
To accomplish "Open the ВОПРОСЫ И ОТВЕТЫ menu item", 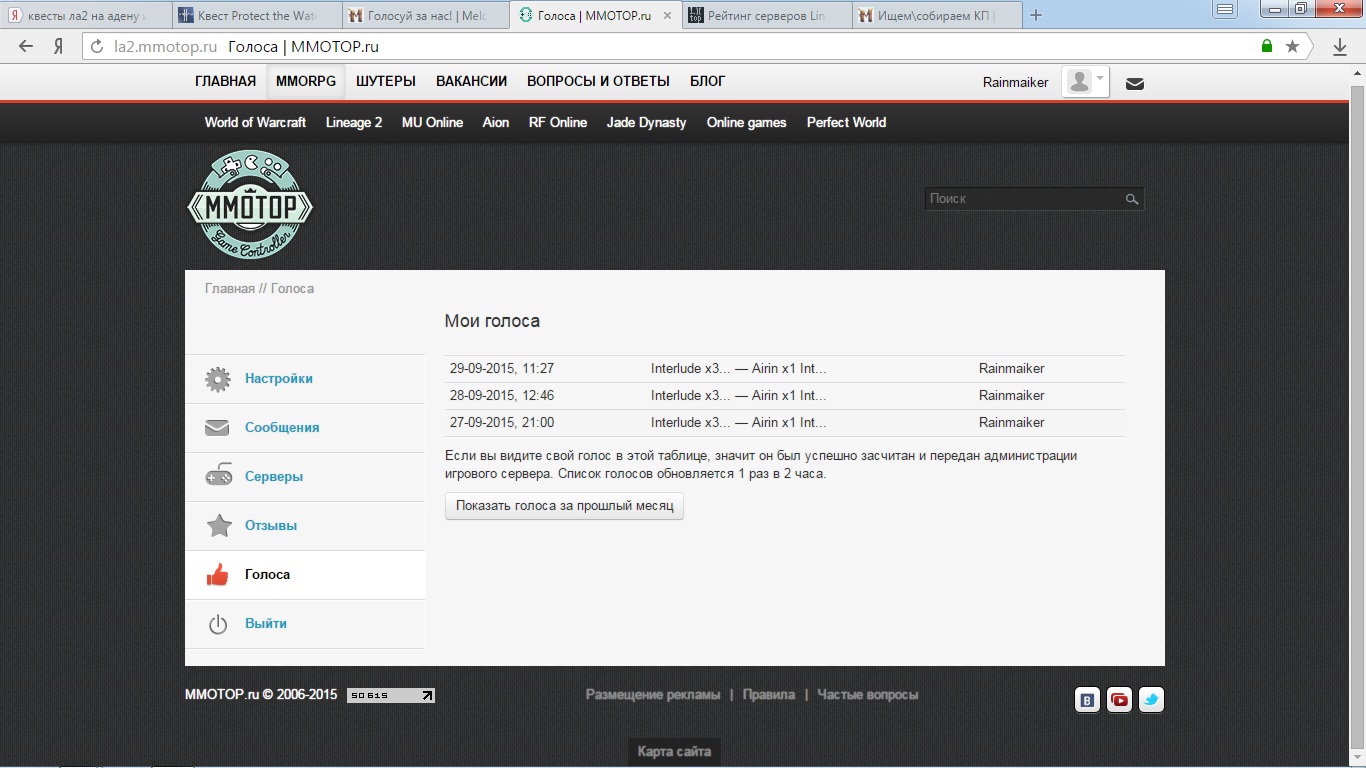I will coord(598,81).
